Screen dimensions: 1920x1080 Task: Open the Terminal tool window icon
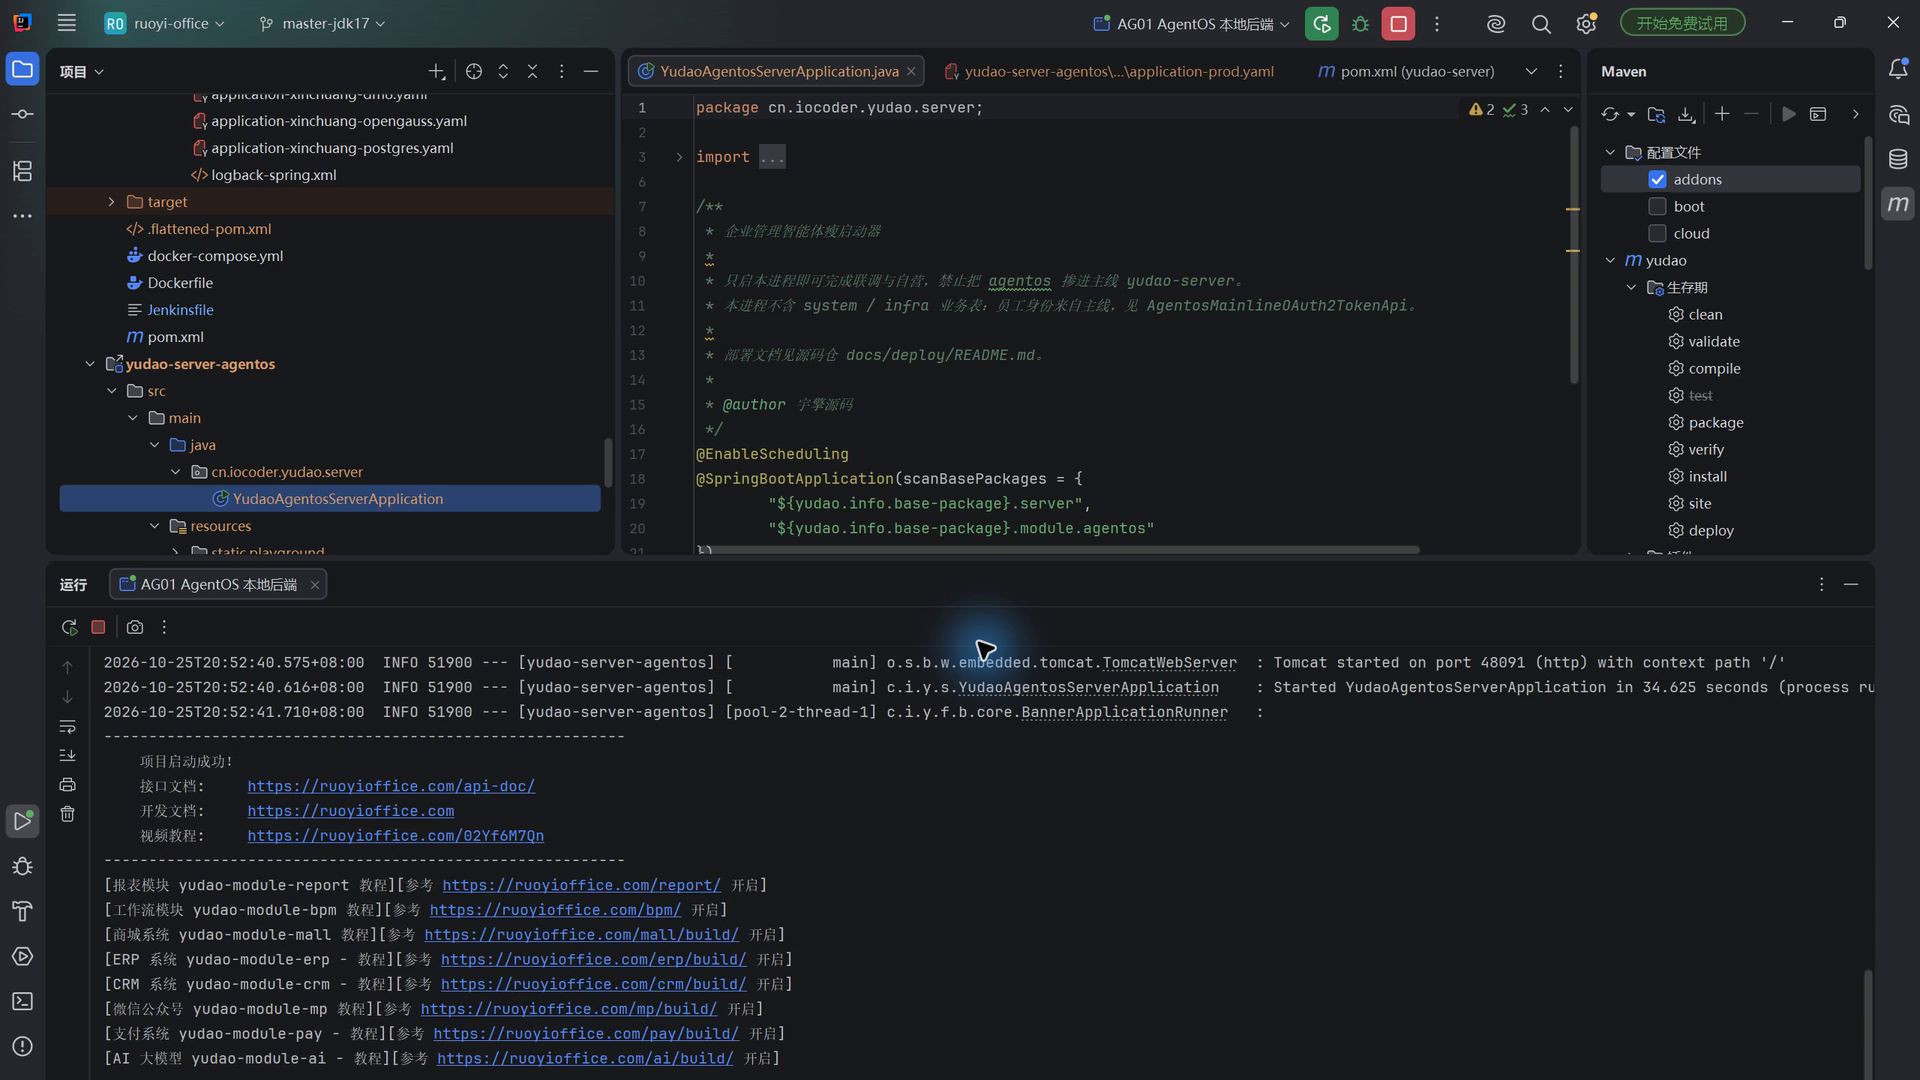(22, 1001)
